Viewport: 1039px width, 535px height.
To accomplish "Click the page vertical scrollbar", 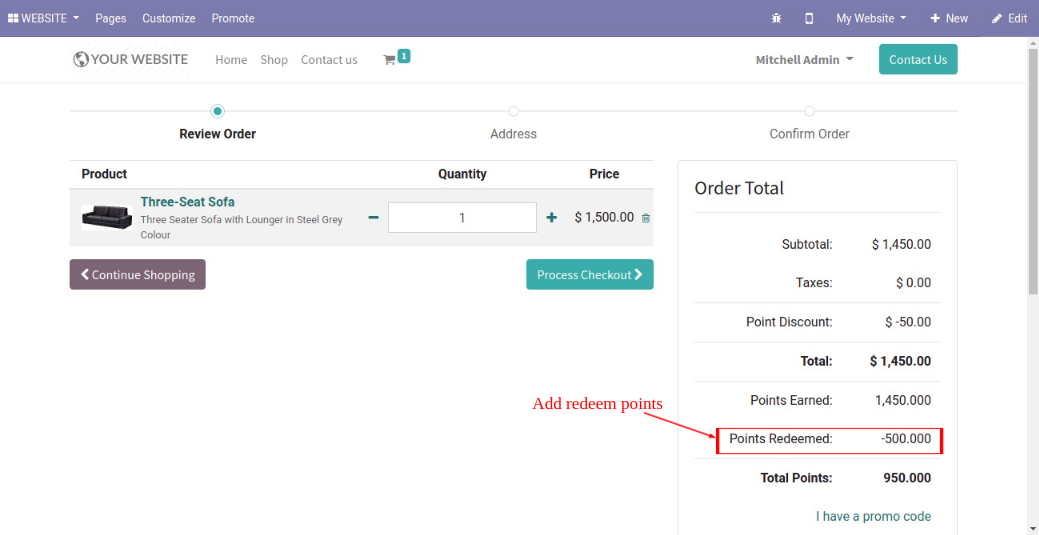I will [x=1033, y=172].
